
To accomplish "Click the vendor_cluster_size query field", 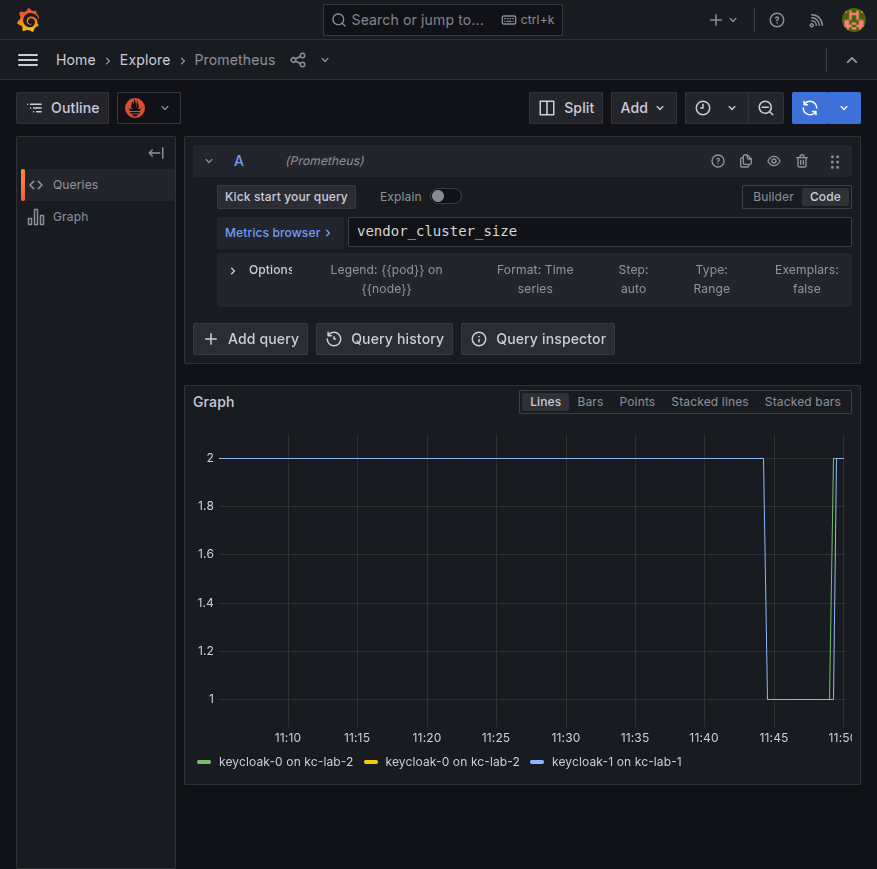I will (x=600, y=232).
